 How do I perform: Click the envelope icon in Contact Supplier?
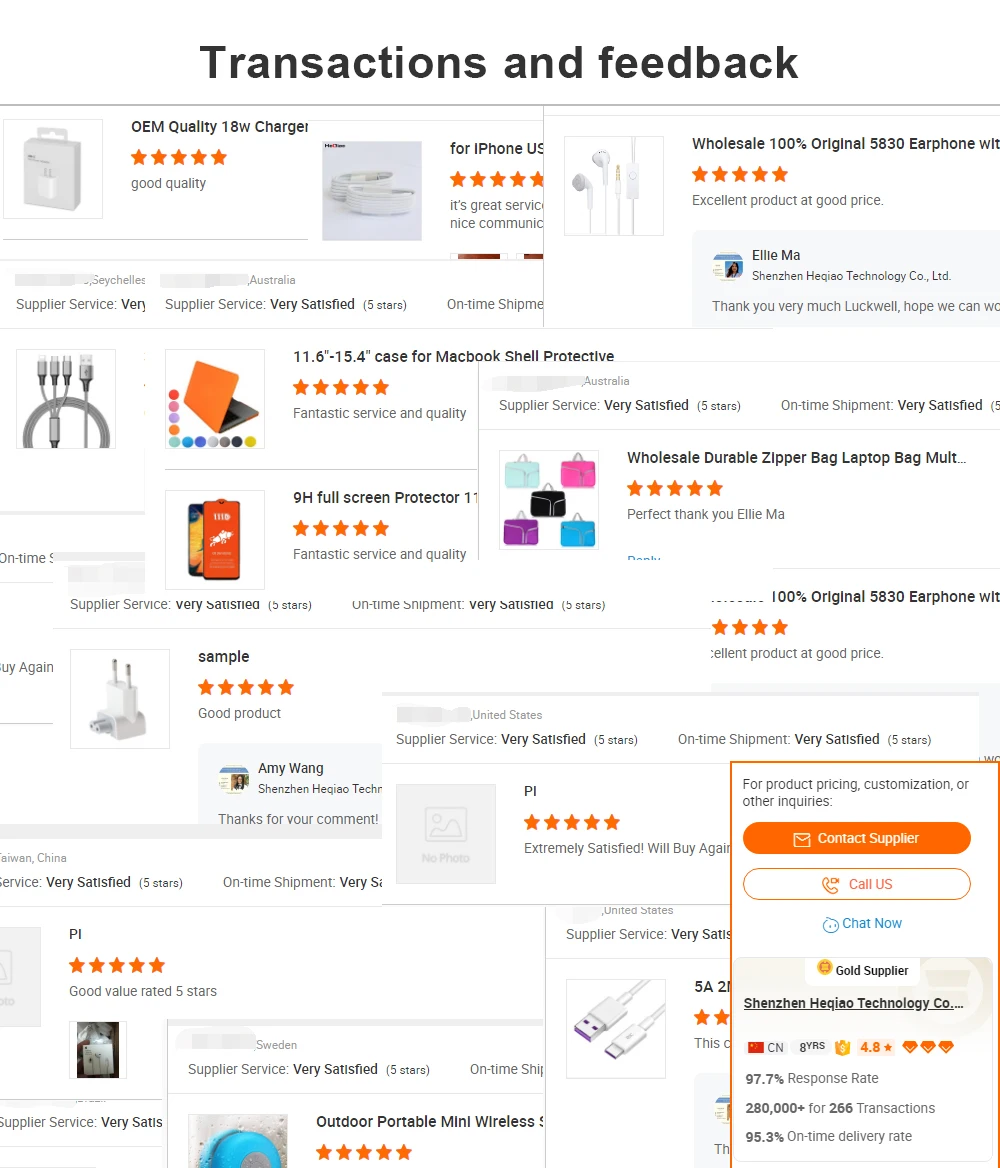(x=802, y=840)
